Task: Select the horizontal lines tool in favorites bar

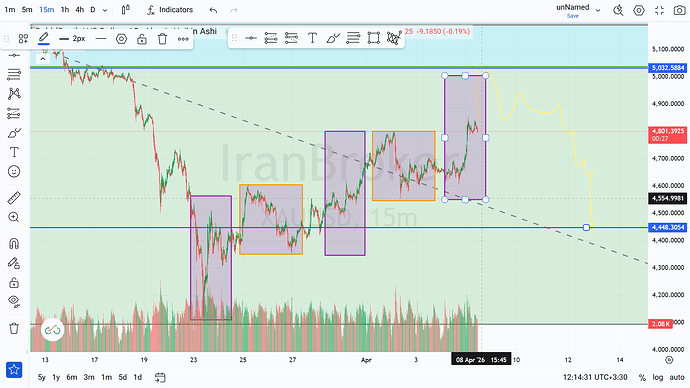Action: coord(353,38)
